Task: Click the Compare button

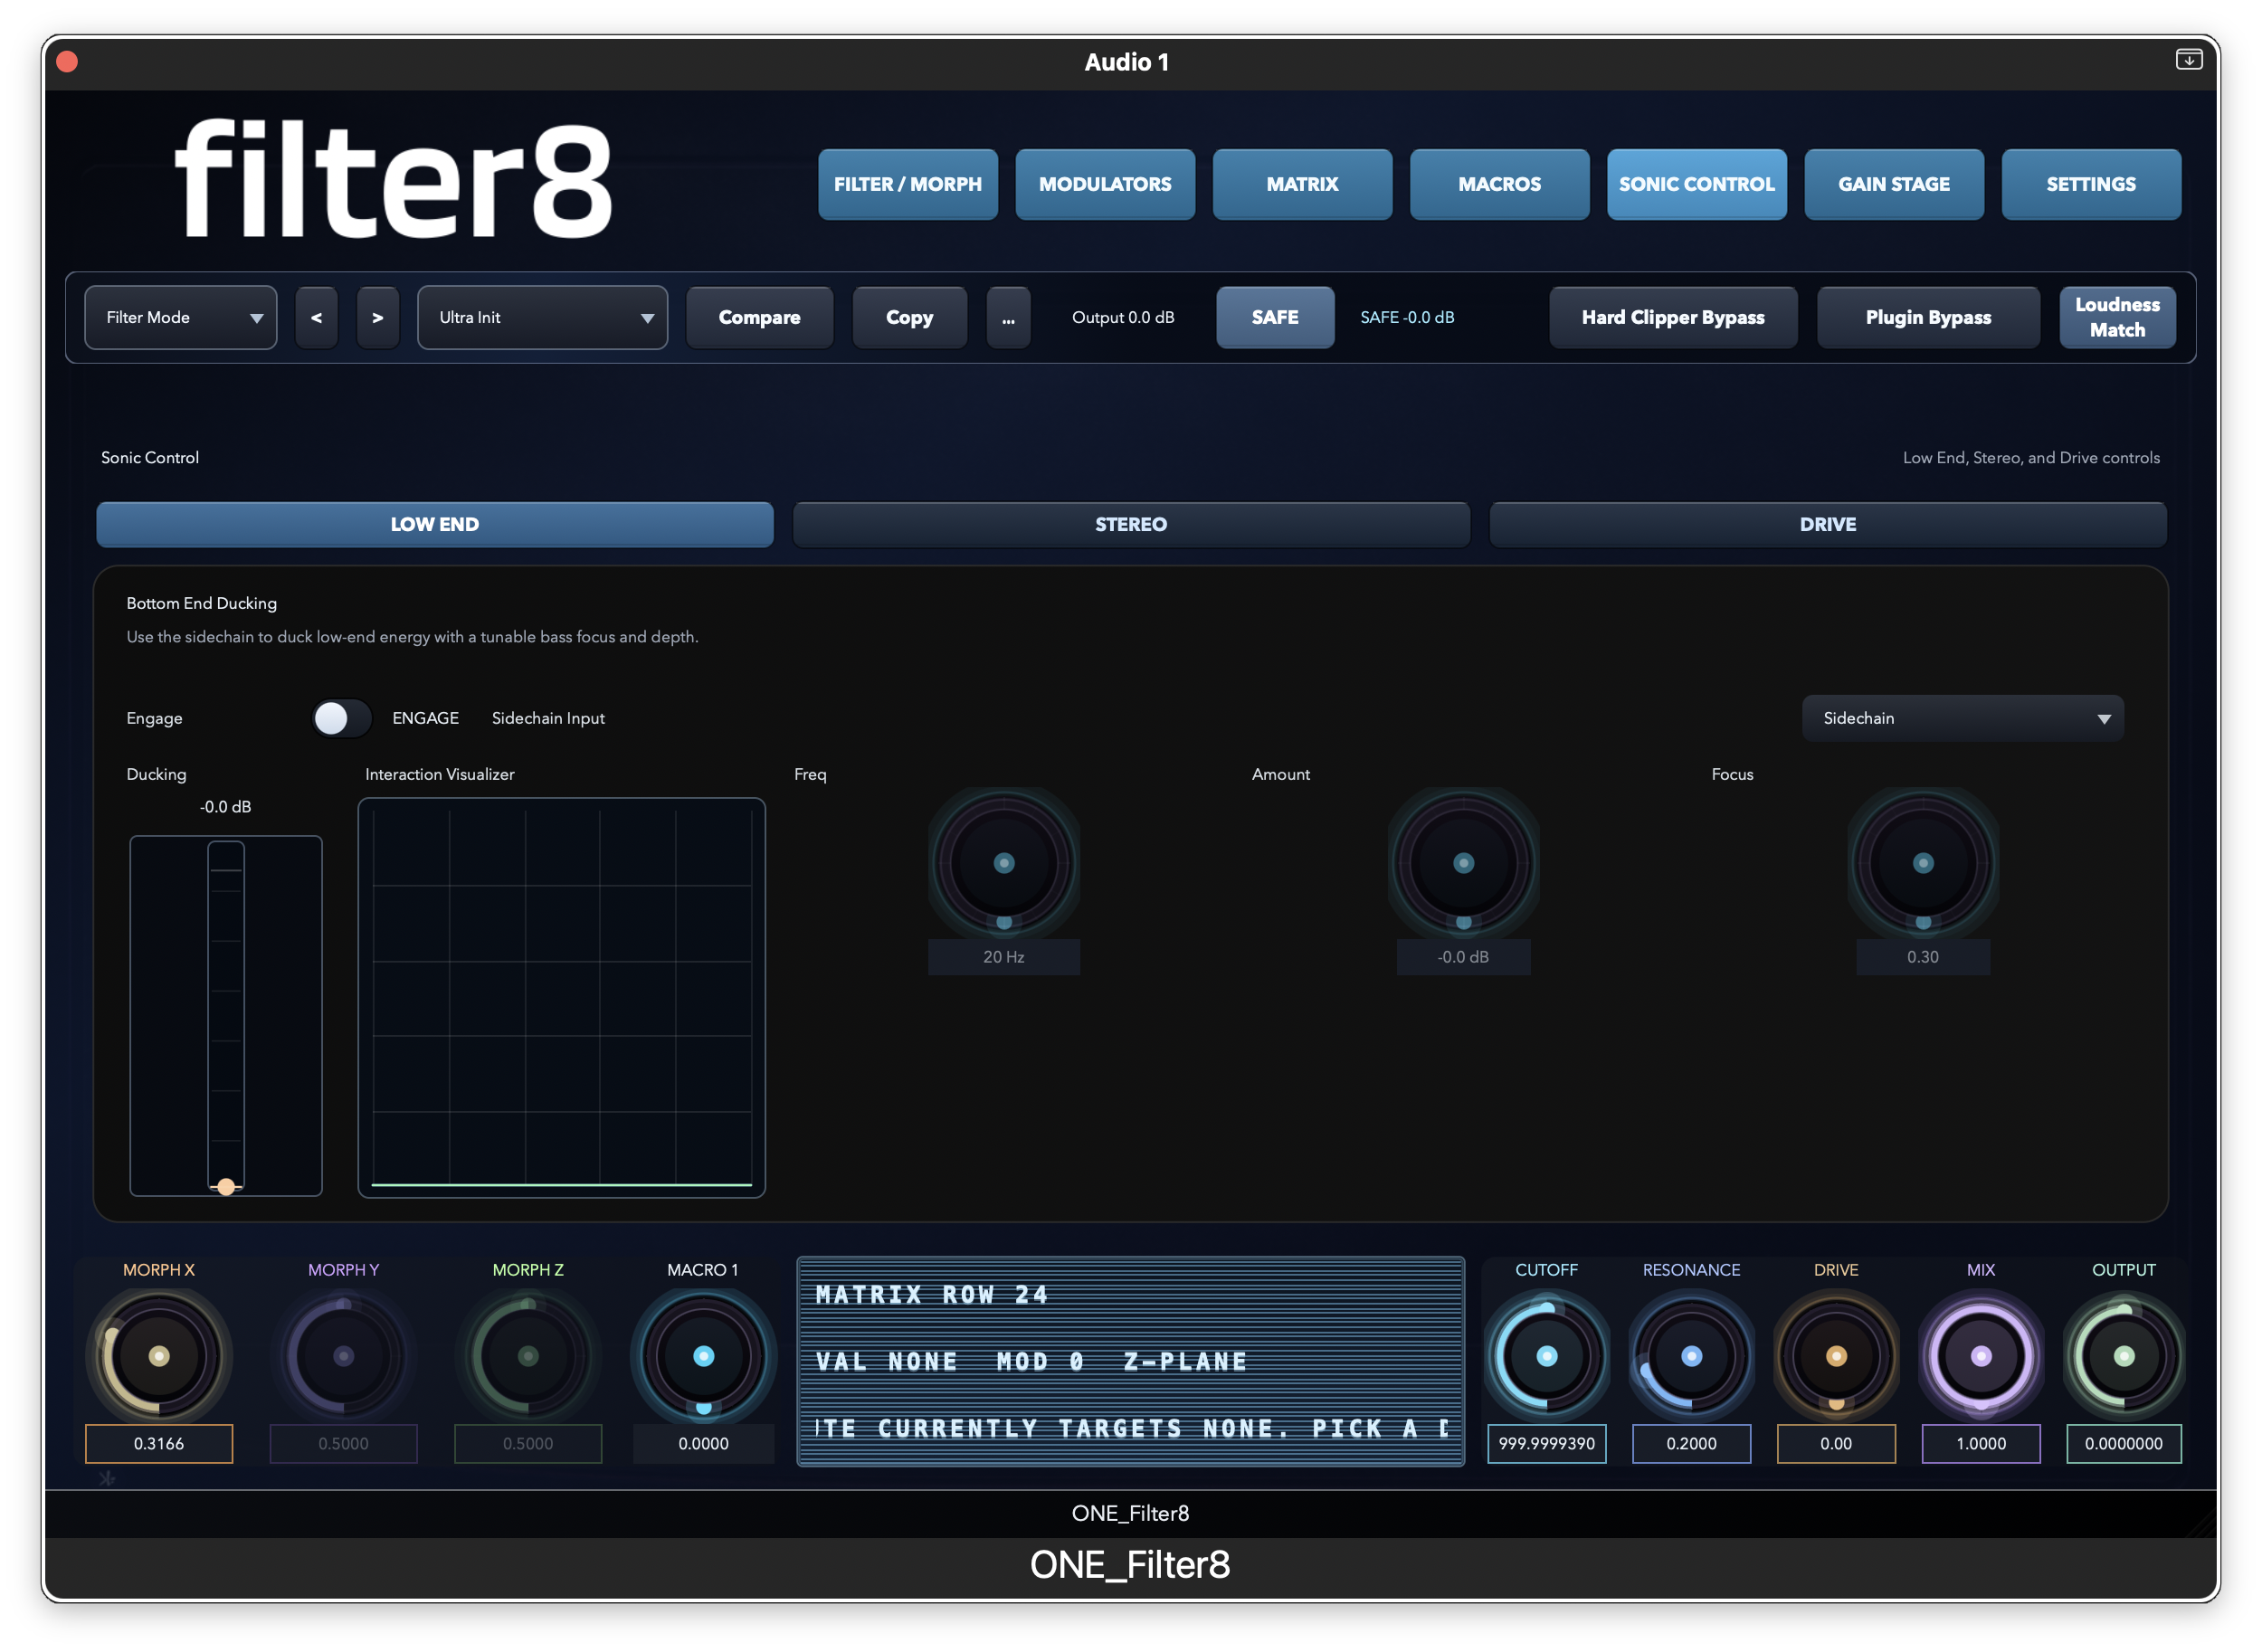Action: point(759,317)
